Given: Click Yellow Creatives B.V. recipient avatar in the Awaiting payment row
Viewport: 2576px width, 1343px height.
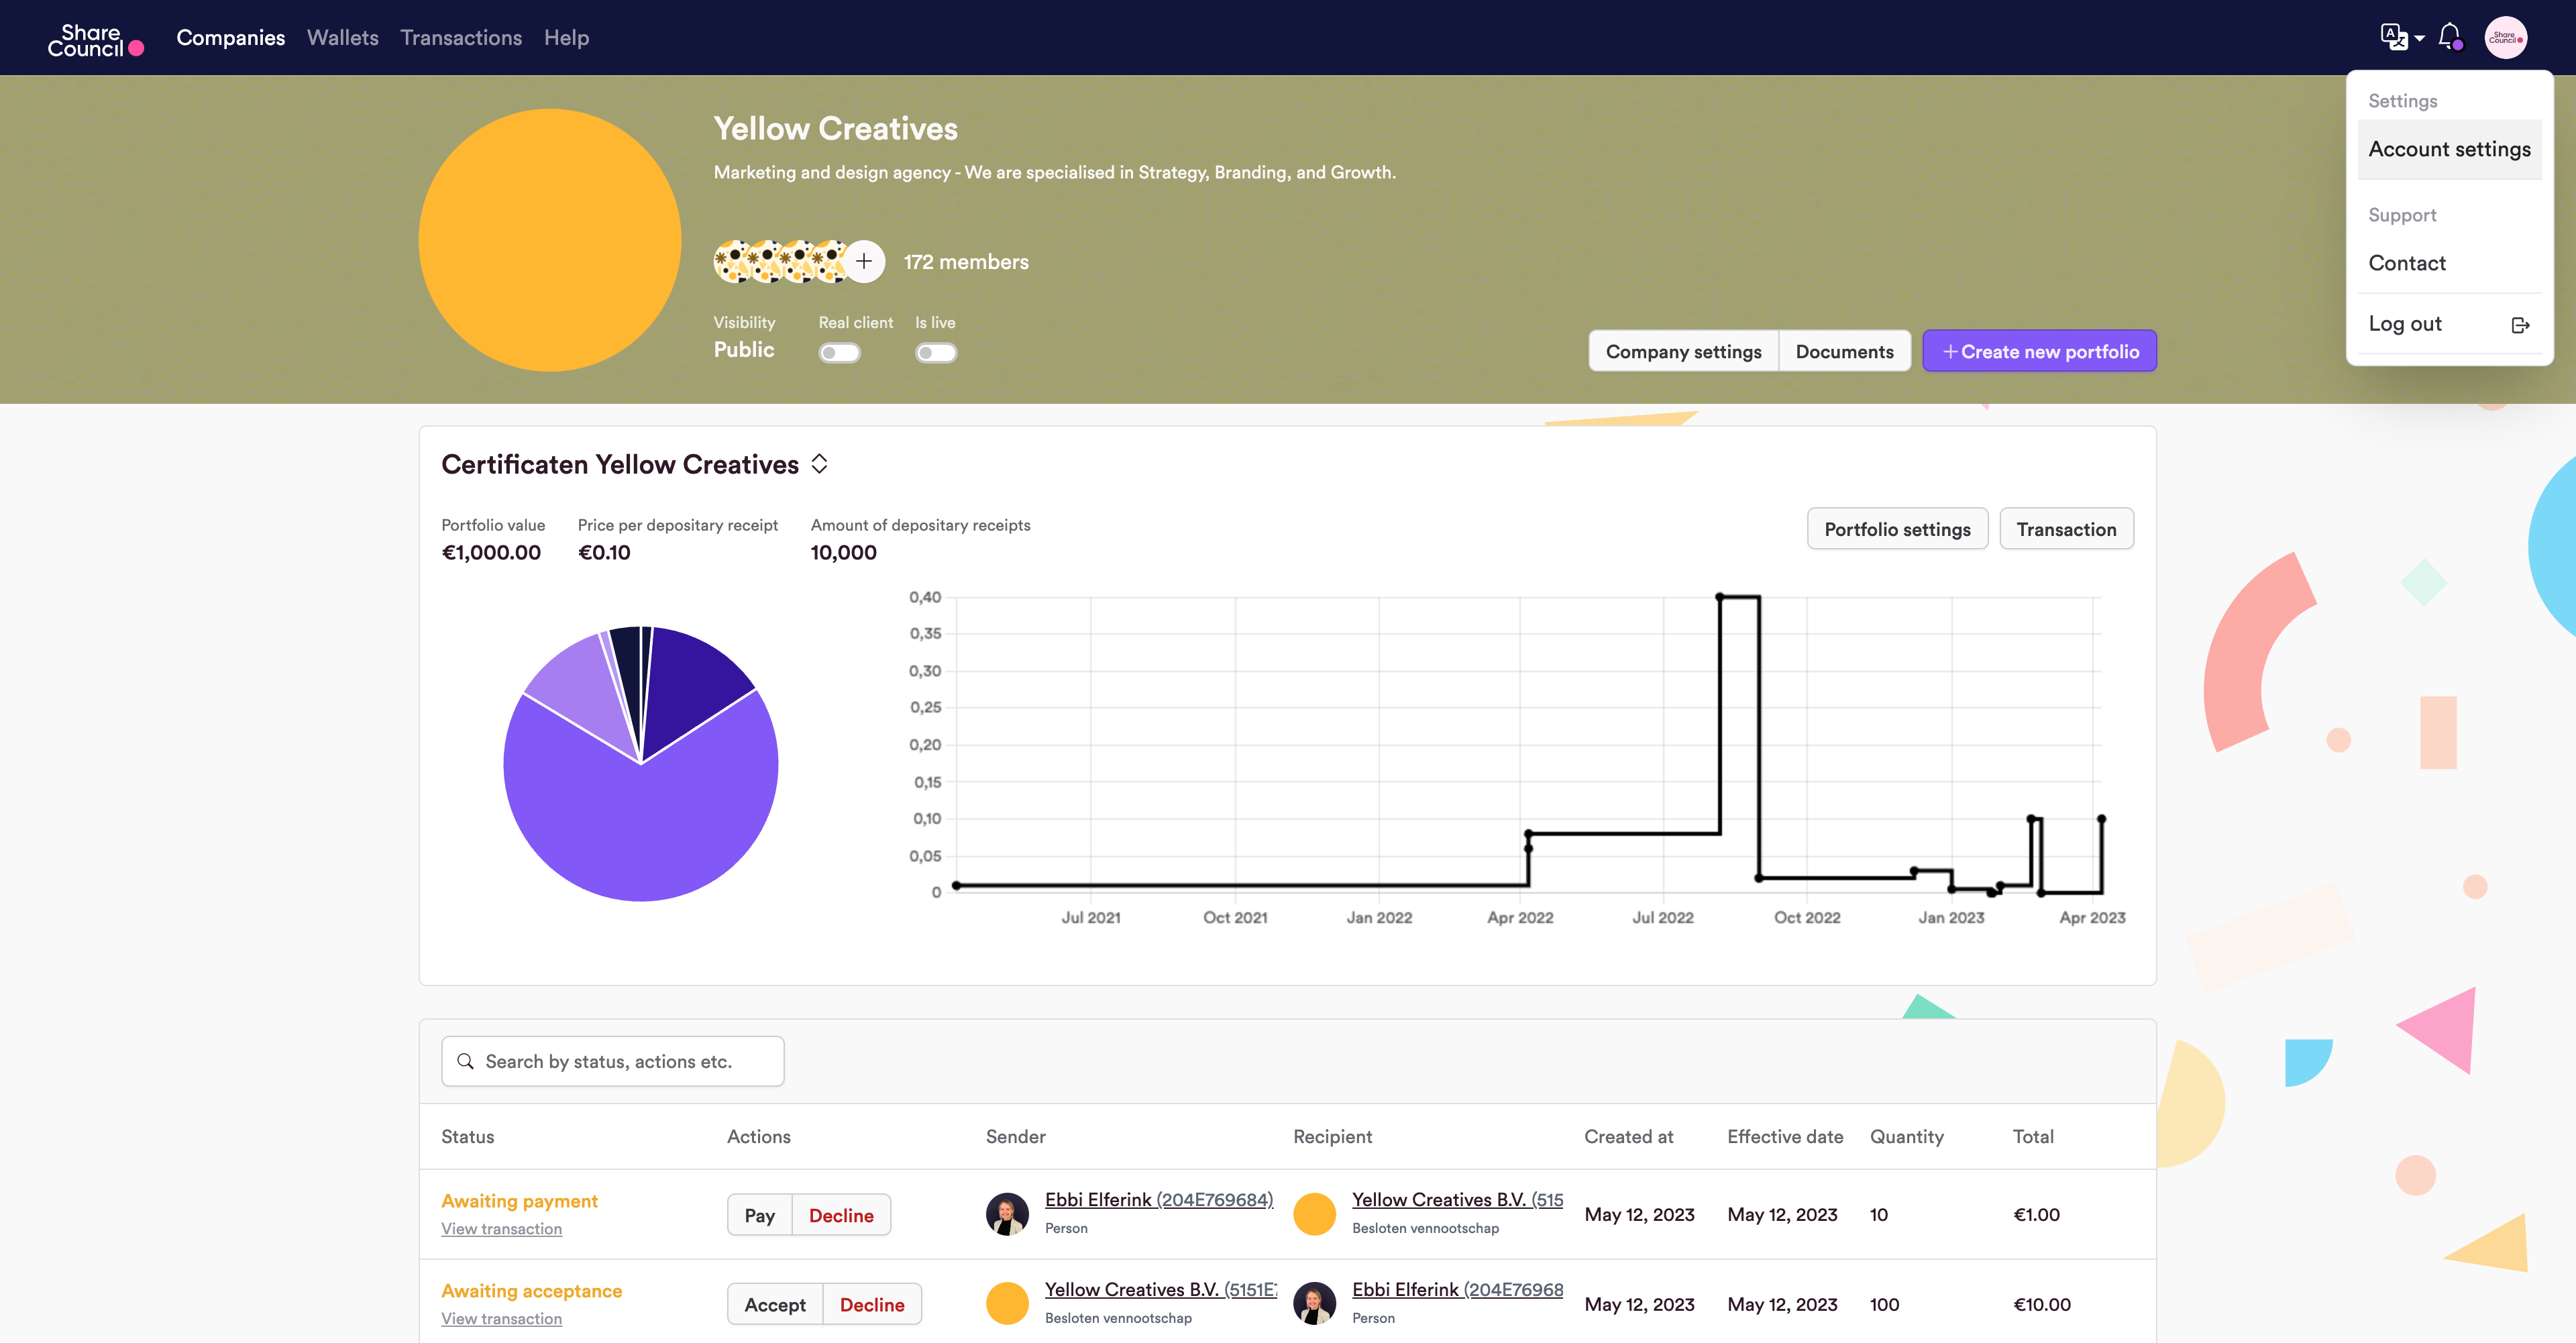Looking at the screenshot, I should pyautogui.click(x=1314, y=1214).
